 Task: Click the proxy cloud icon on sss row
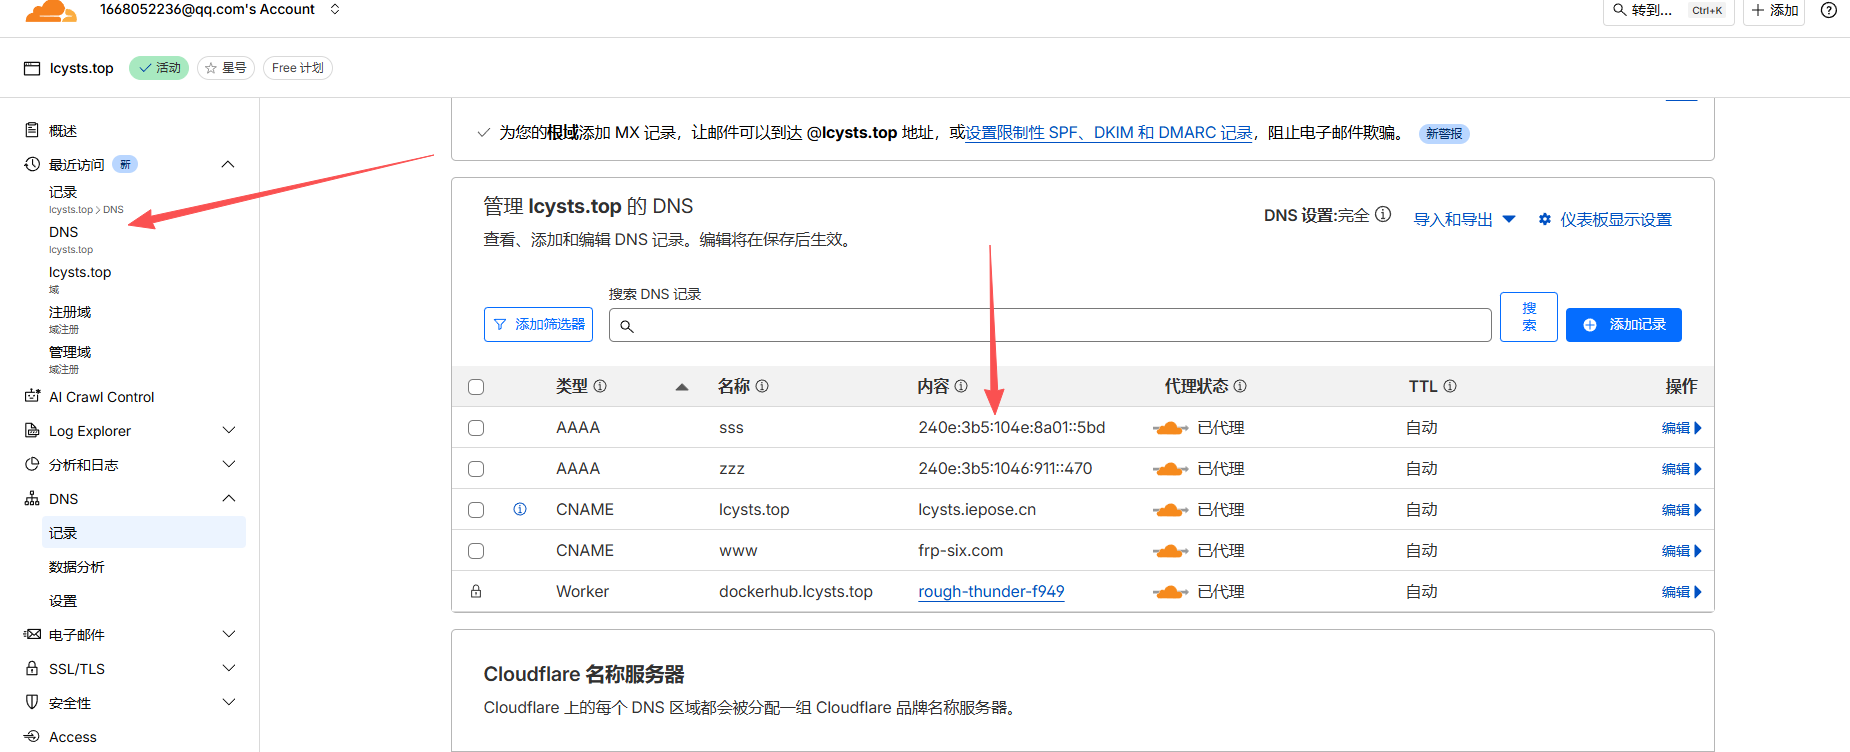pyautogui.click(x=1171, y=428)
